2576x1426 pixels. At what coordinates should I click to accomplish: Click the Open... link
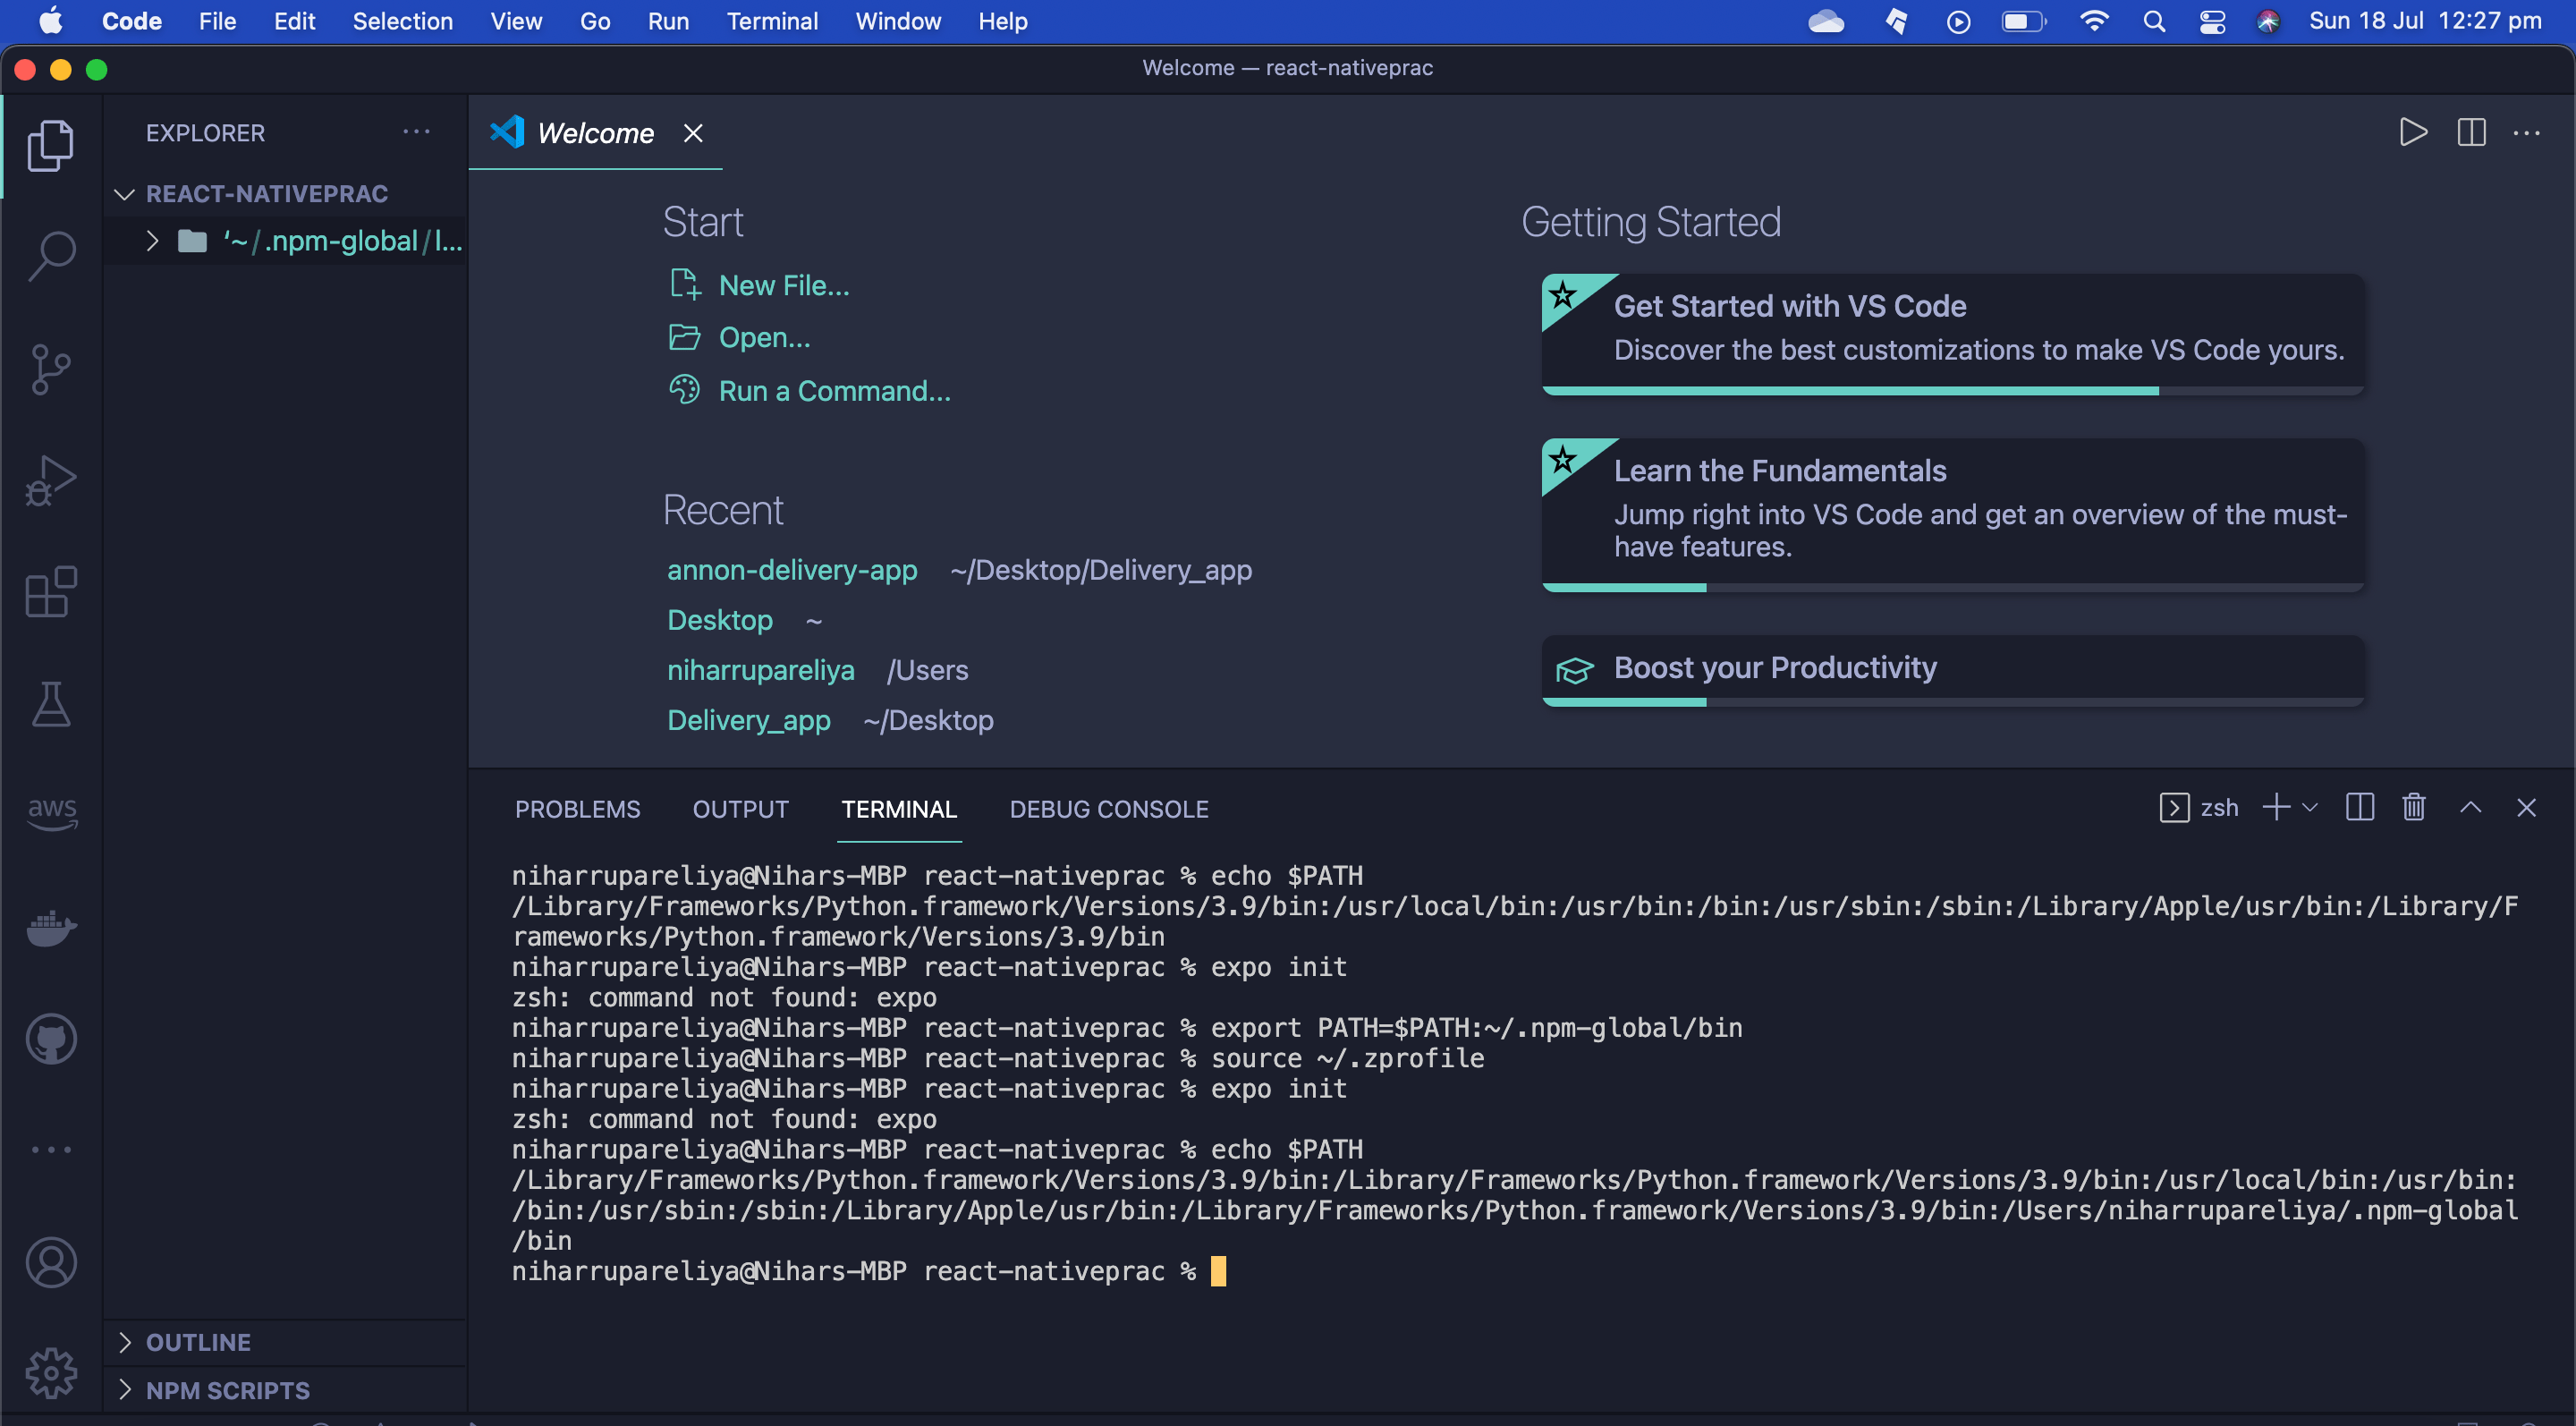[x=764, y=337]
